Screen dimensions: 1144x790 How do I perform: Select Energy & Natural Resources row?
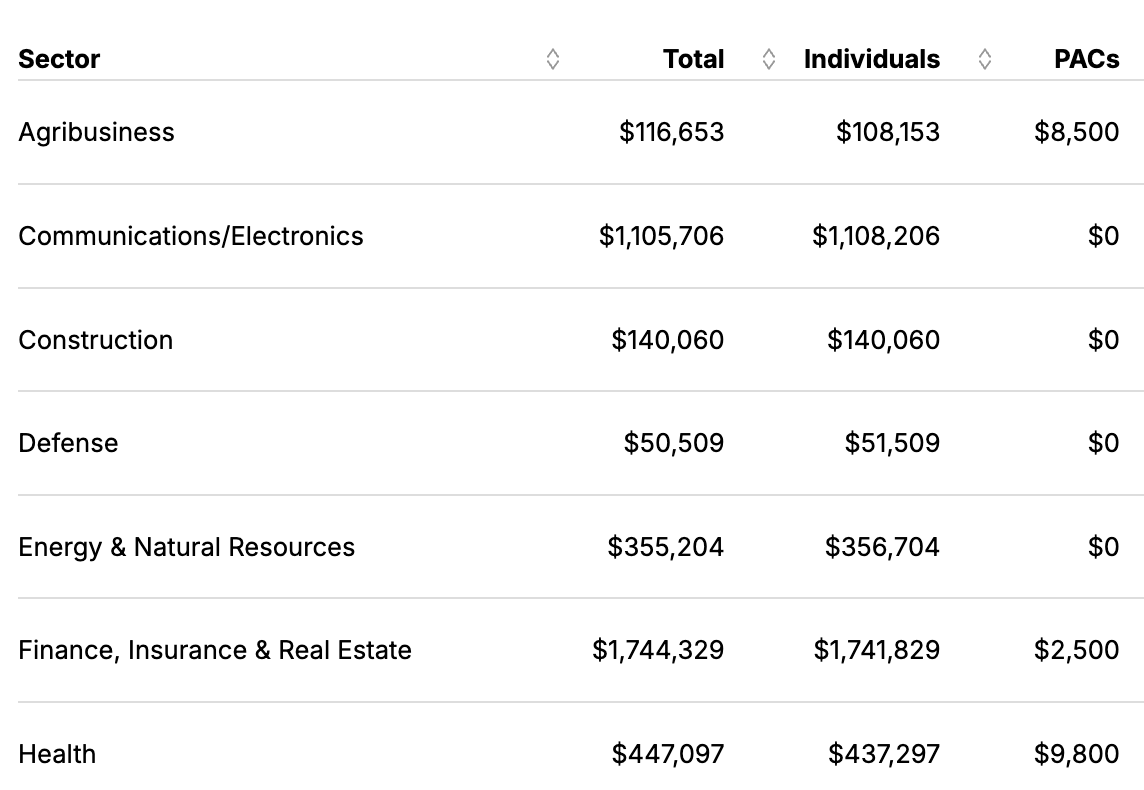(186, 547)
